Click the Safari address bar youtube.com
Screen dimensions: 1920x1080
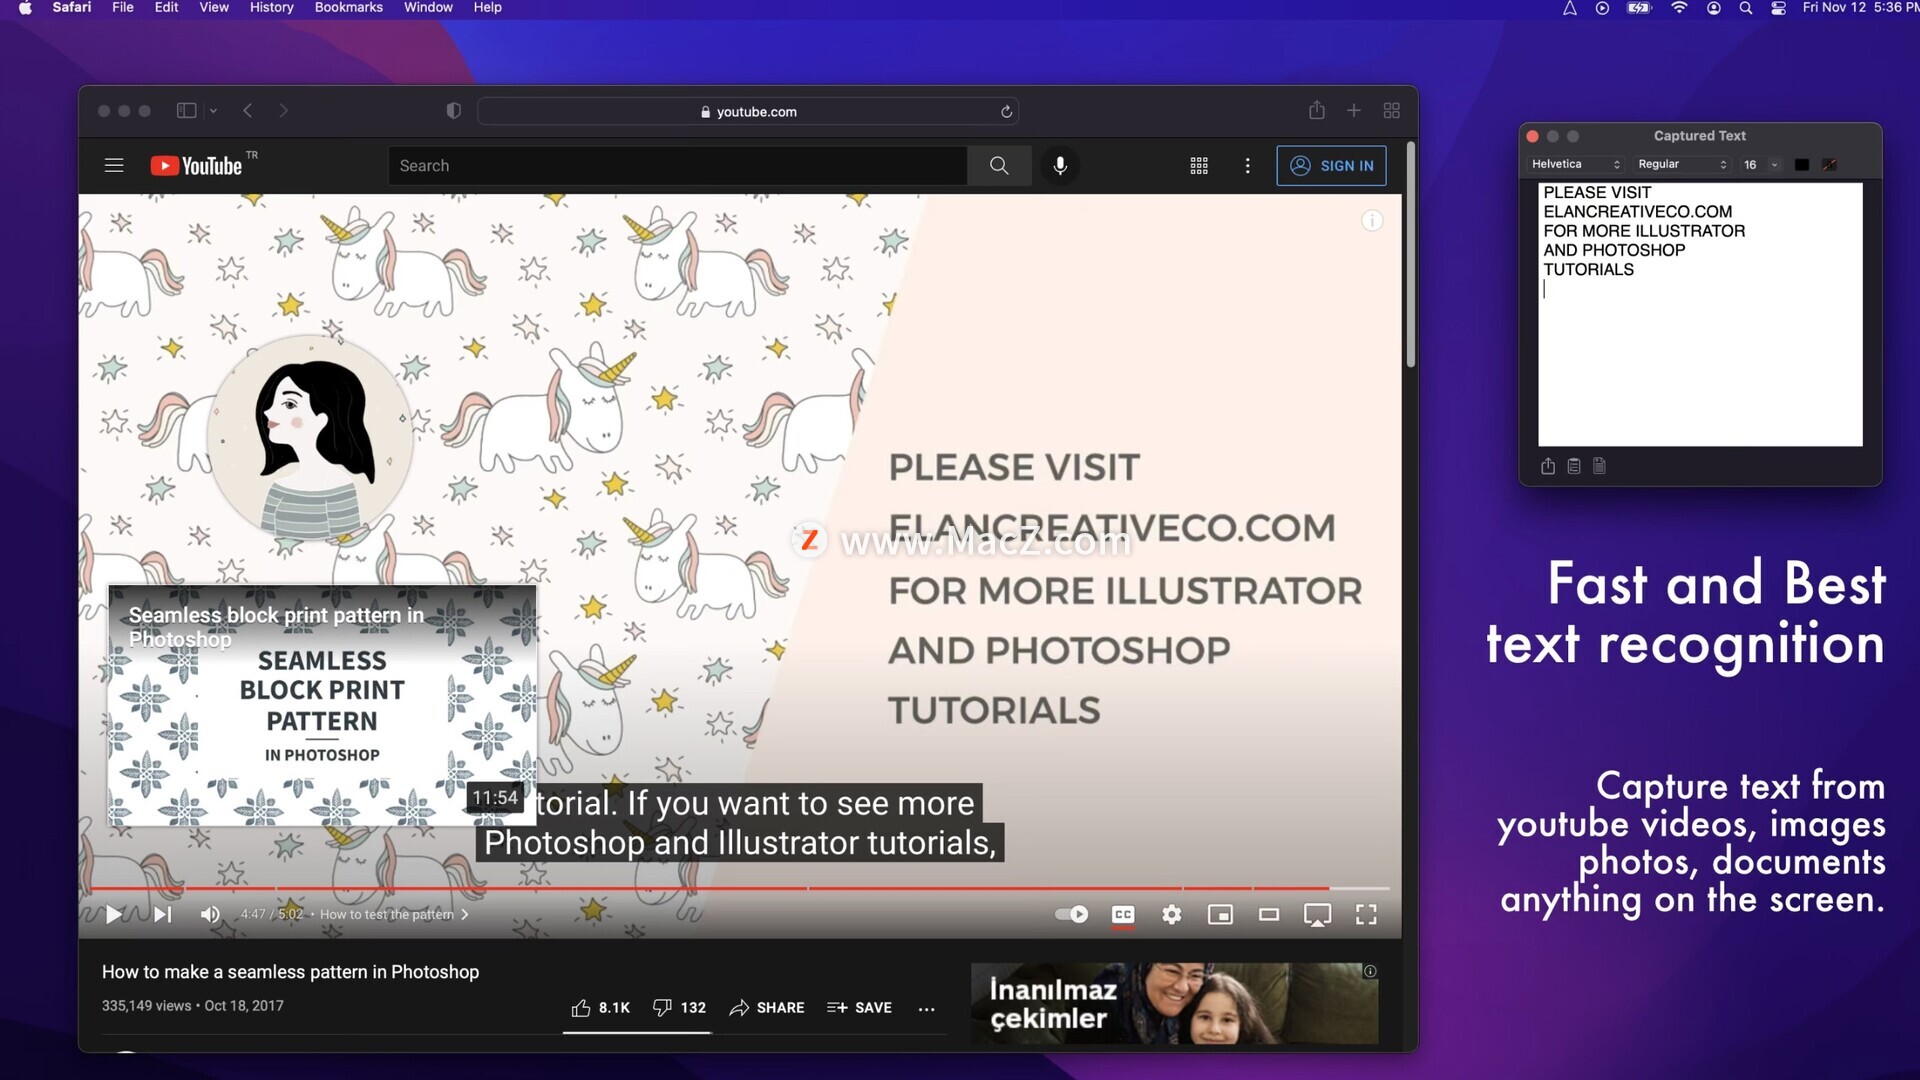coord(748,112)
